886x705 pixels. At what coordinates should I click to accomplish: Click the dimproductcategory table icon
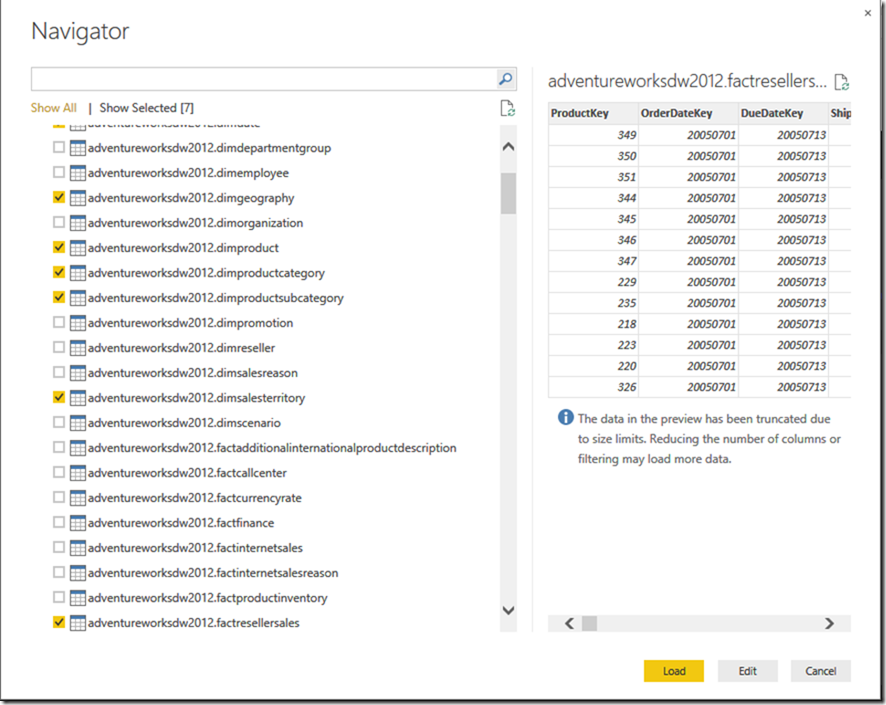pyautogui.click(x=77, y=273)
